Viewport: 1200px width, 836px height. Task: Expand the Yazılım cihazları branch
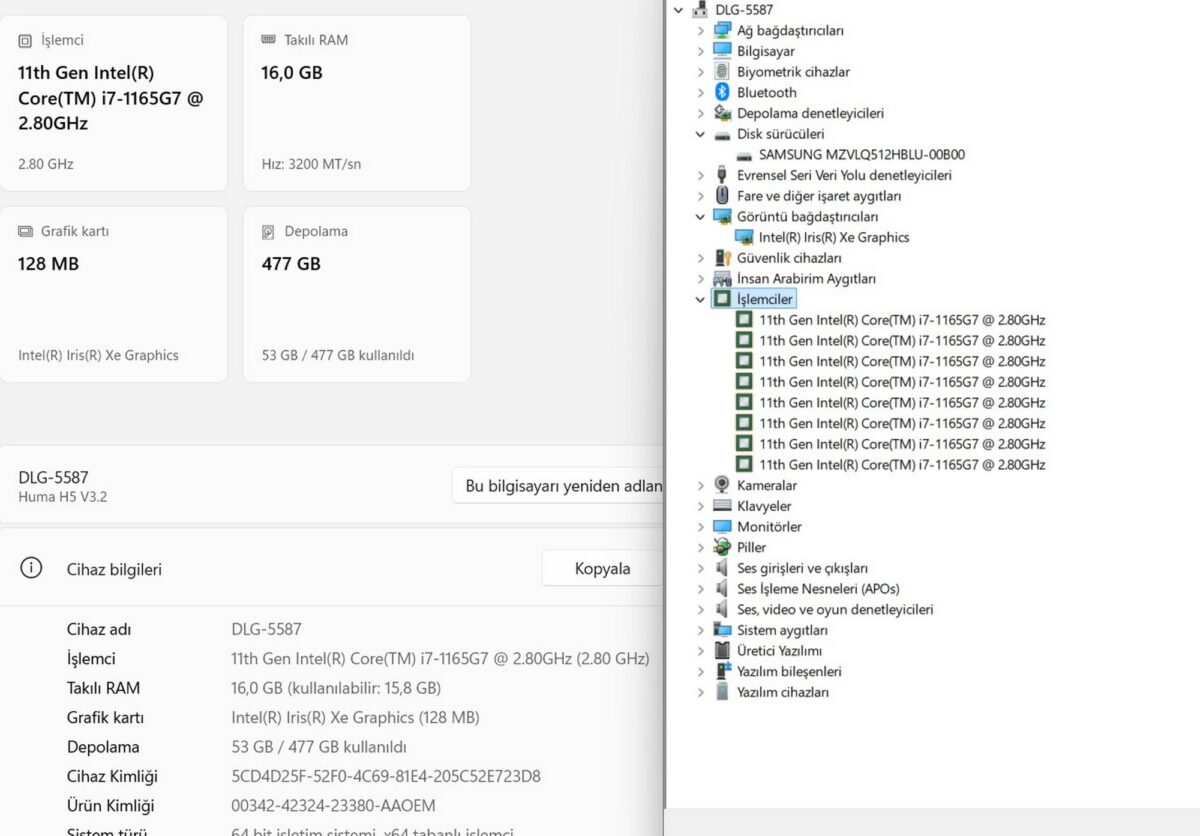pos(701,692)
